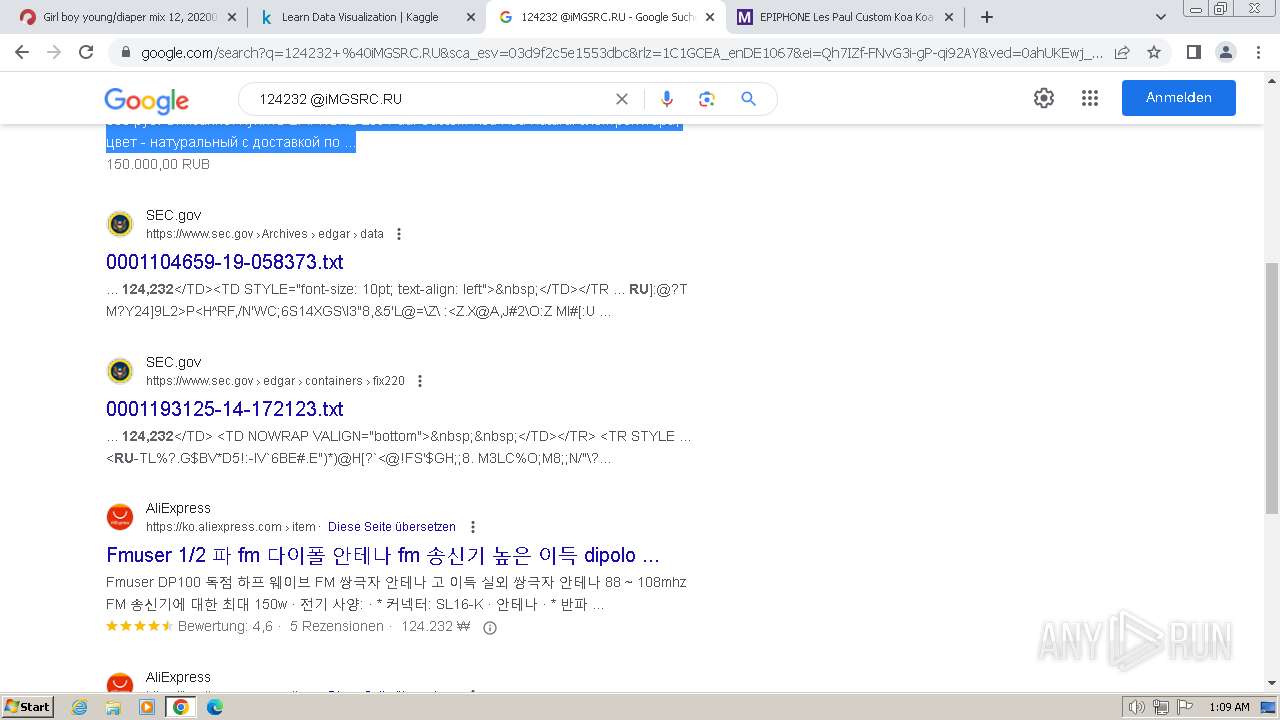
Task: Submit search with magnifier icon
Action: click(x=748, y=99)
